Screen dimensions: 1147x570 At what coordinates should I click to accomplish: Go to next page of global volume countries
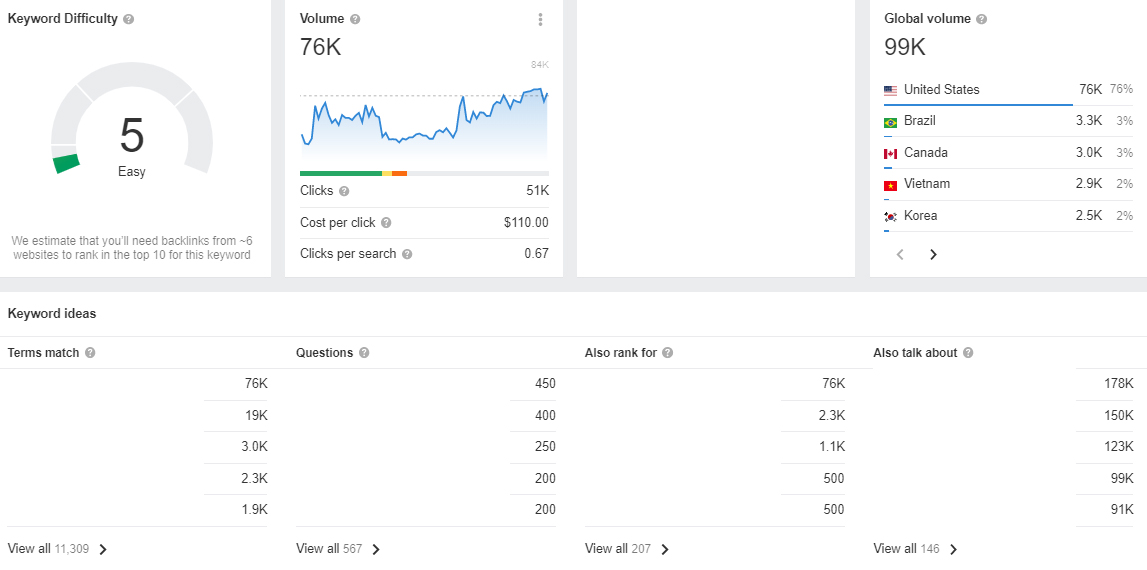[x=933, y=255]
